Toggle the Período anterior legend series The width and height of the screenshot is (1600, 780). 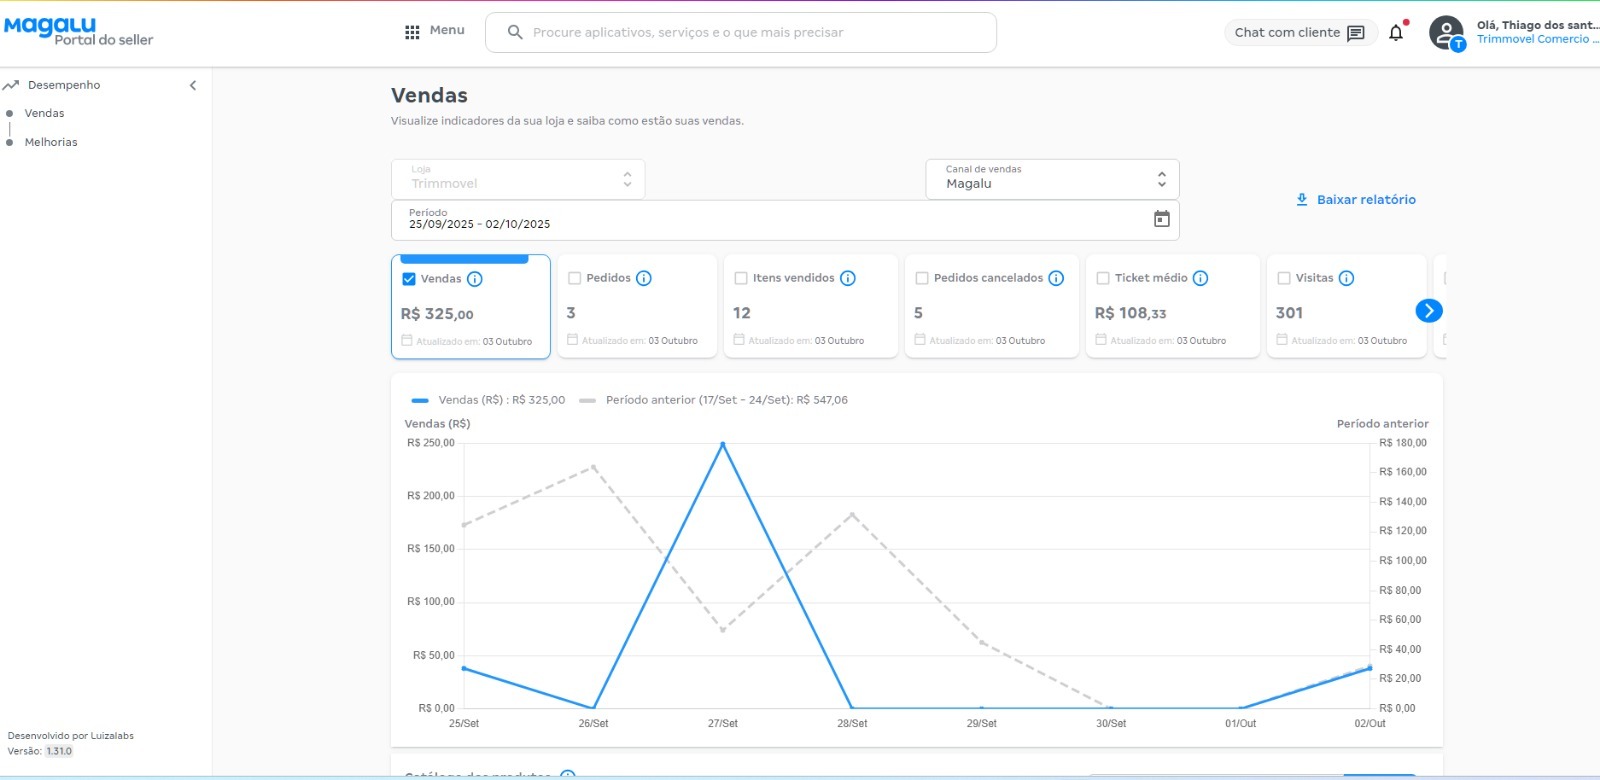[713, 400]
